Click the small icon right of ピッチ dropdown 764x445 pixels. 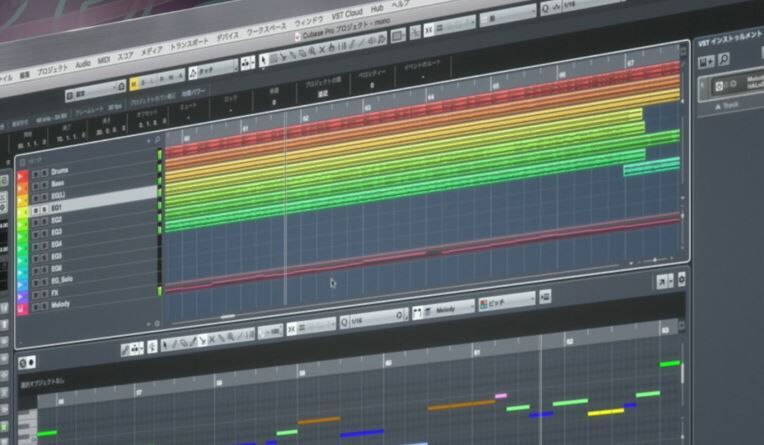(x=545, y=296)
